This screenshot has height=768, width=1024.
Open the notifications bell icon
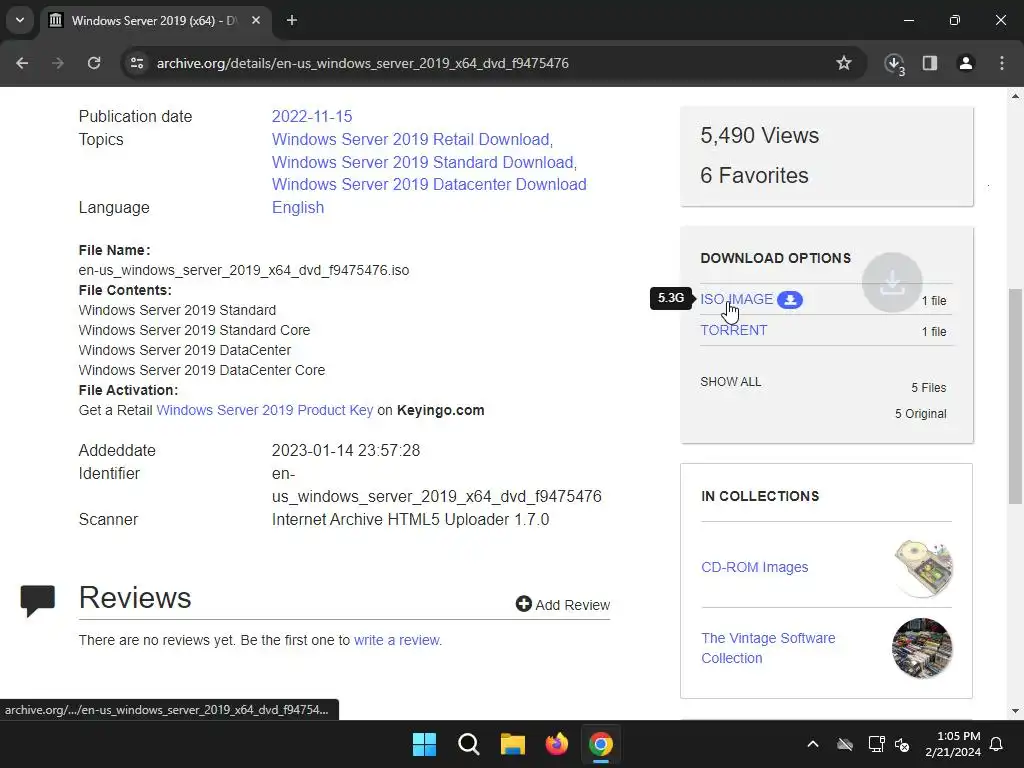997,744
